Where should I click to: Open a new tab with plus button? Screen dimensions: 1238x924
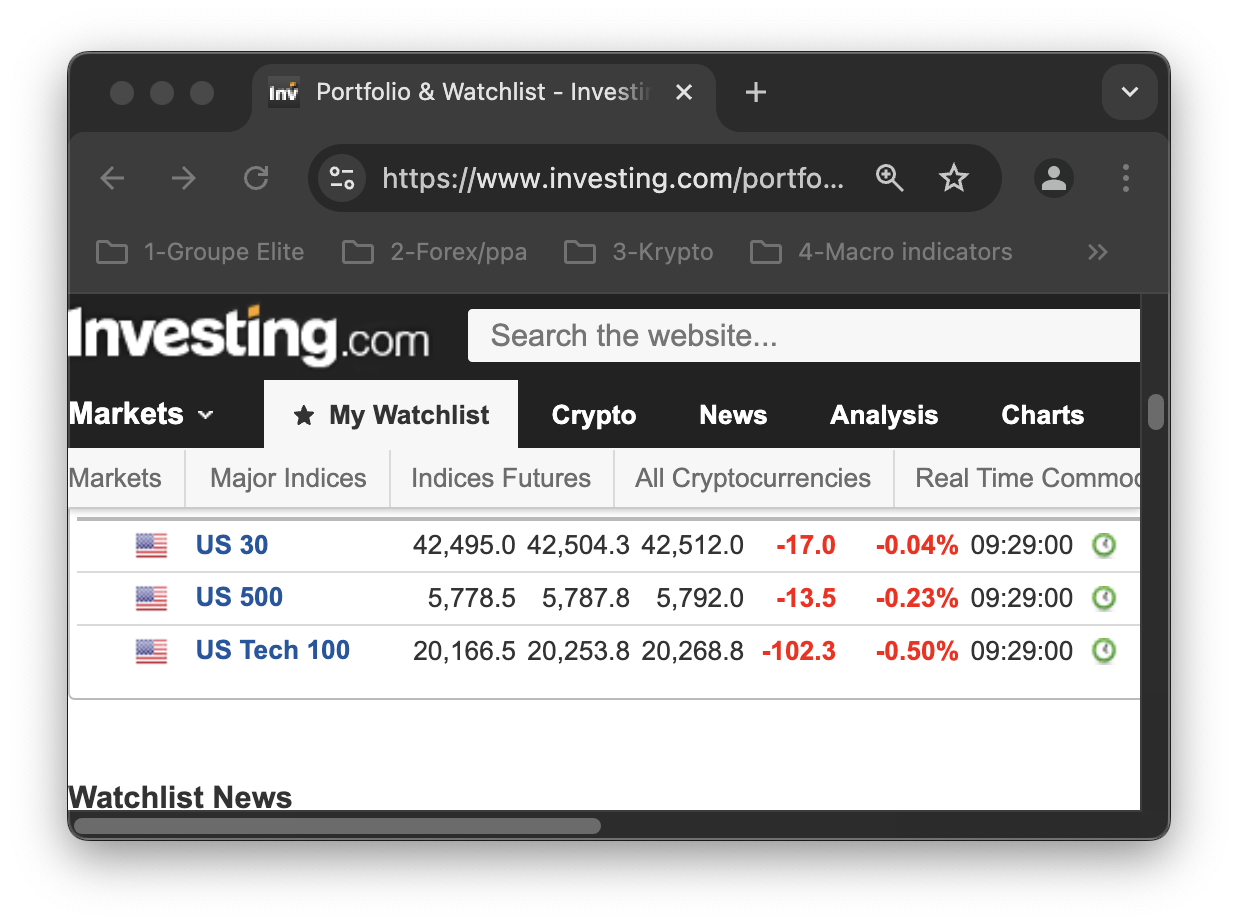pyautogui.click(x=756, y=93)
